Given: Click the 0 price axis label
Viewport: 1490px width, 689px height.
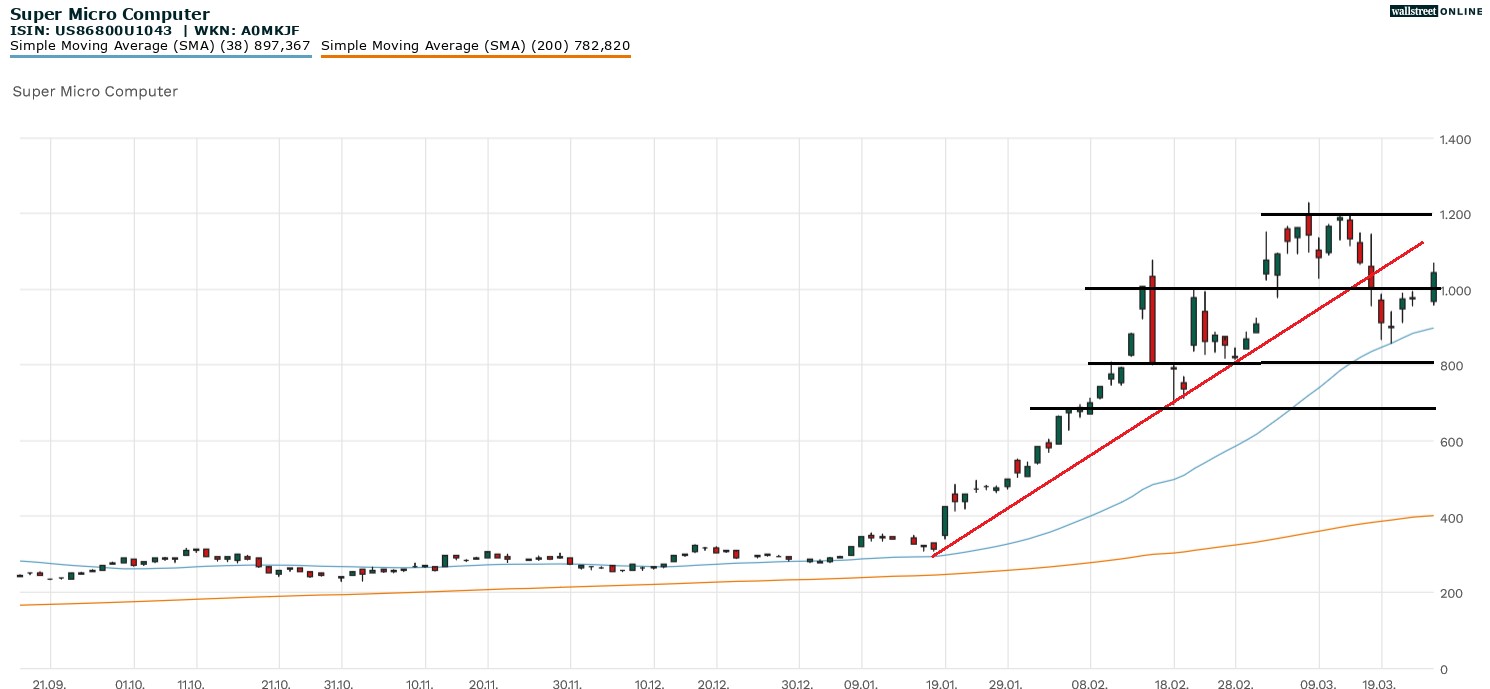Looking at the screenshot, I should [1444, 669].
